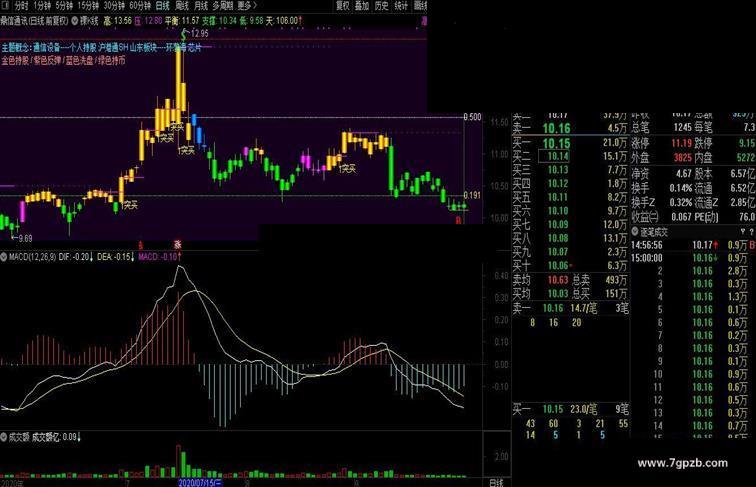
Task: Open the MACD indicator dropdown arrow
Action: tap(4, 257)
